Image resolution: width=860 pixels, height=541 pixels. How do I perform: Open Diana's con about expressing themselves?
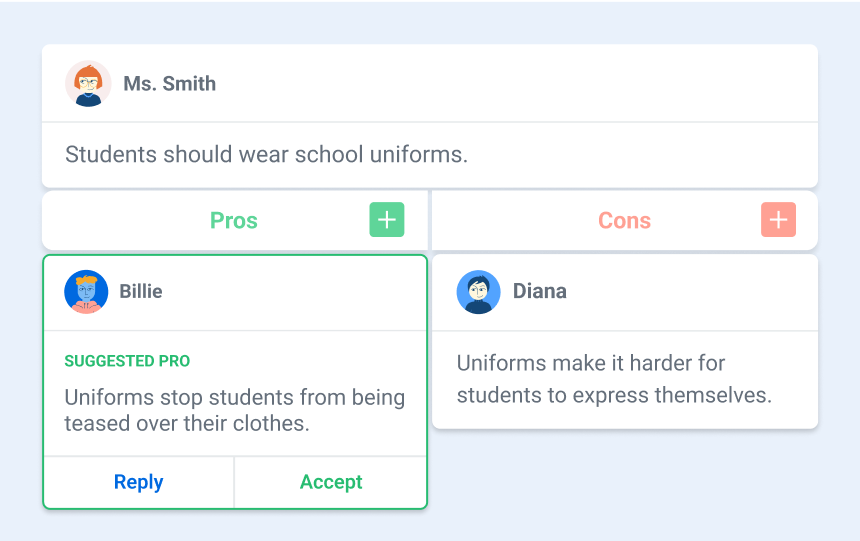614,379
